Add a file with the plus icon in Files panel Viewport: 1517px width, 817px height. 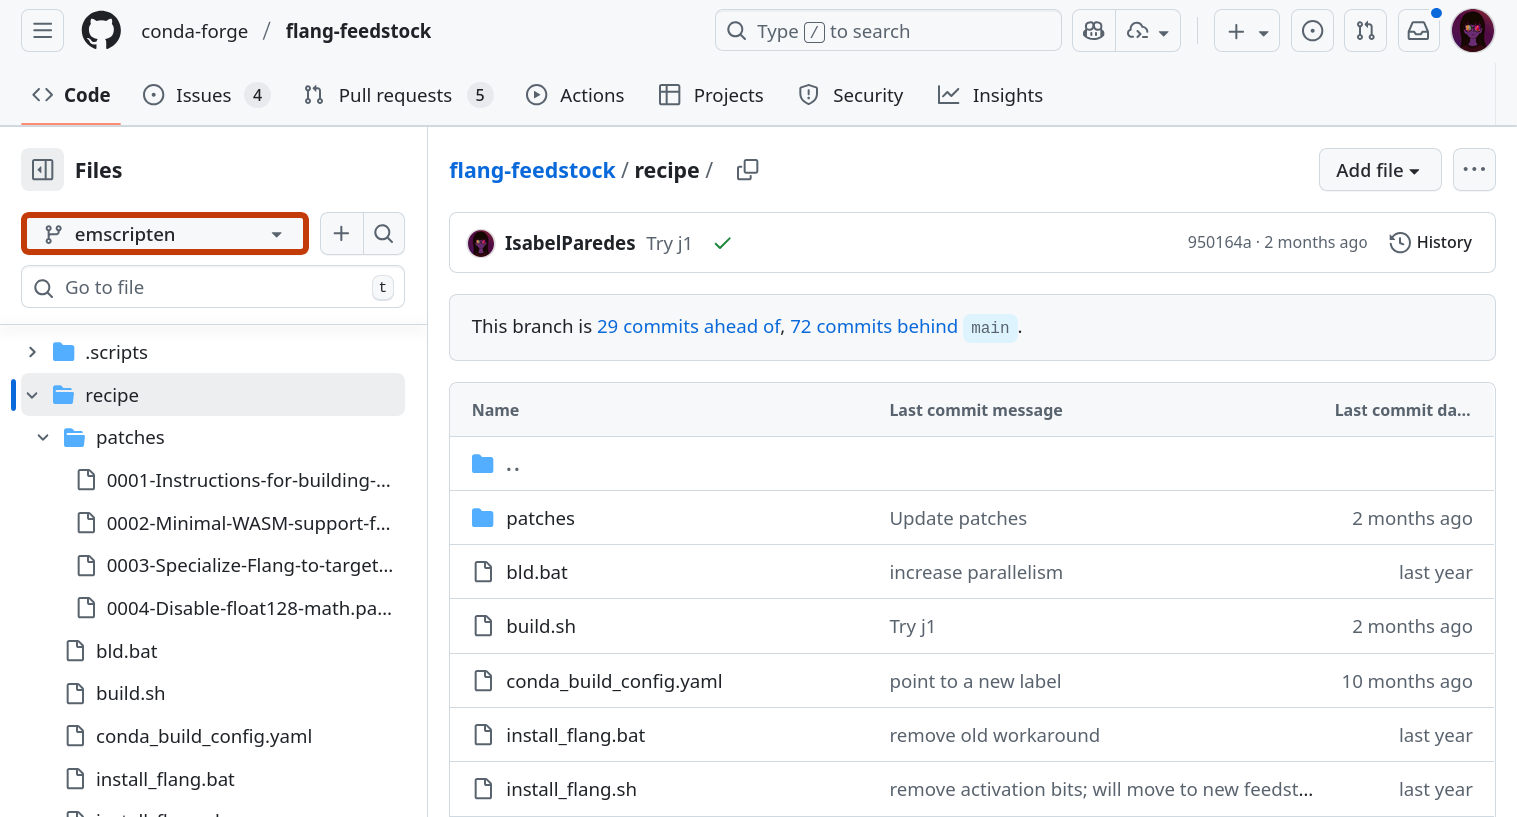[x=341, y=234]
